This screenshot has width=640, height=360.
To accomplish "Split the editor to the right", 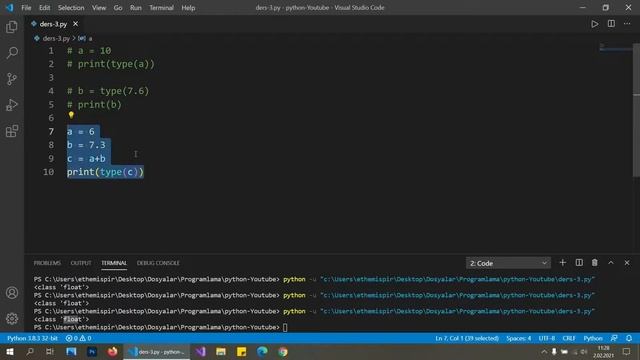I will coord(611,24).
